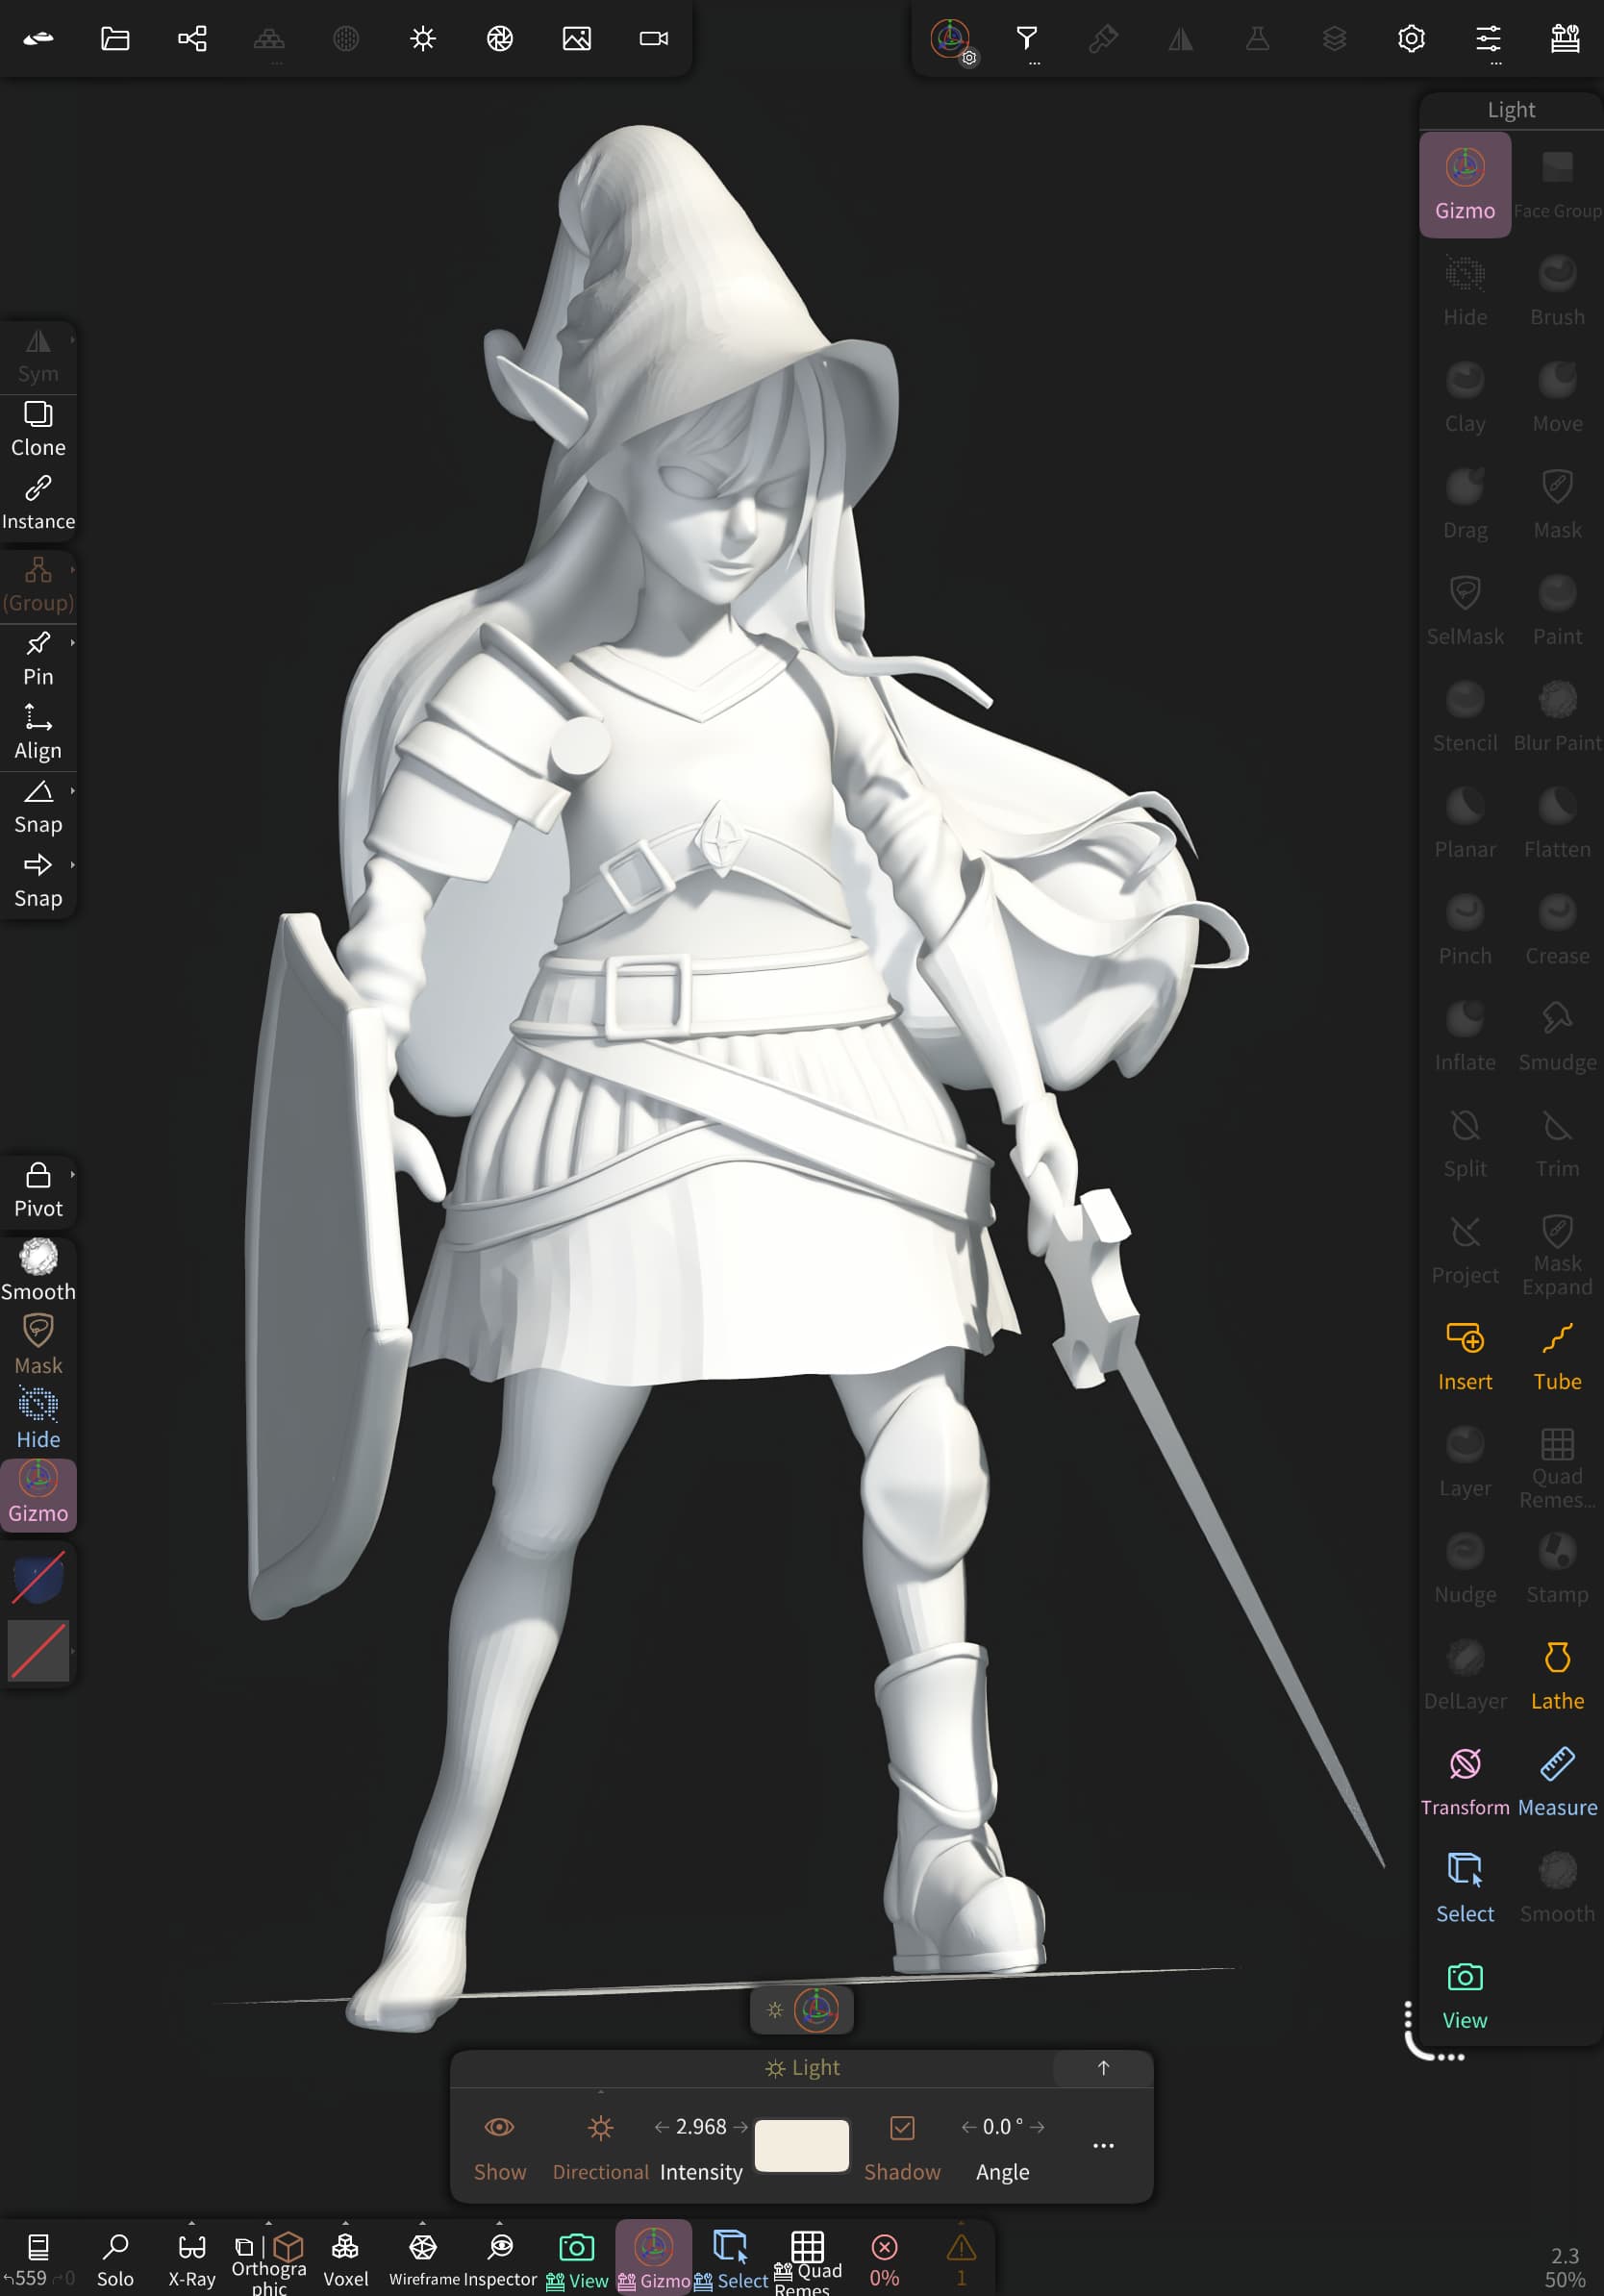Open the Interface sliders icon
The height and width of the screenshot is (2296, 1604).
(1488, 40)
